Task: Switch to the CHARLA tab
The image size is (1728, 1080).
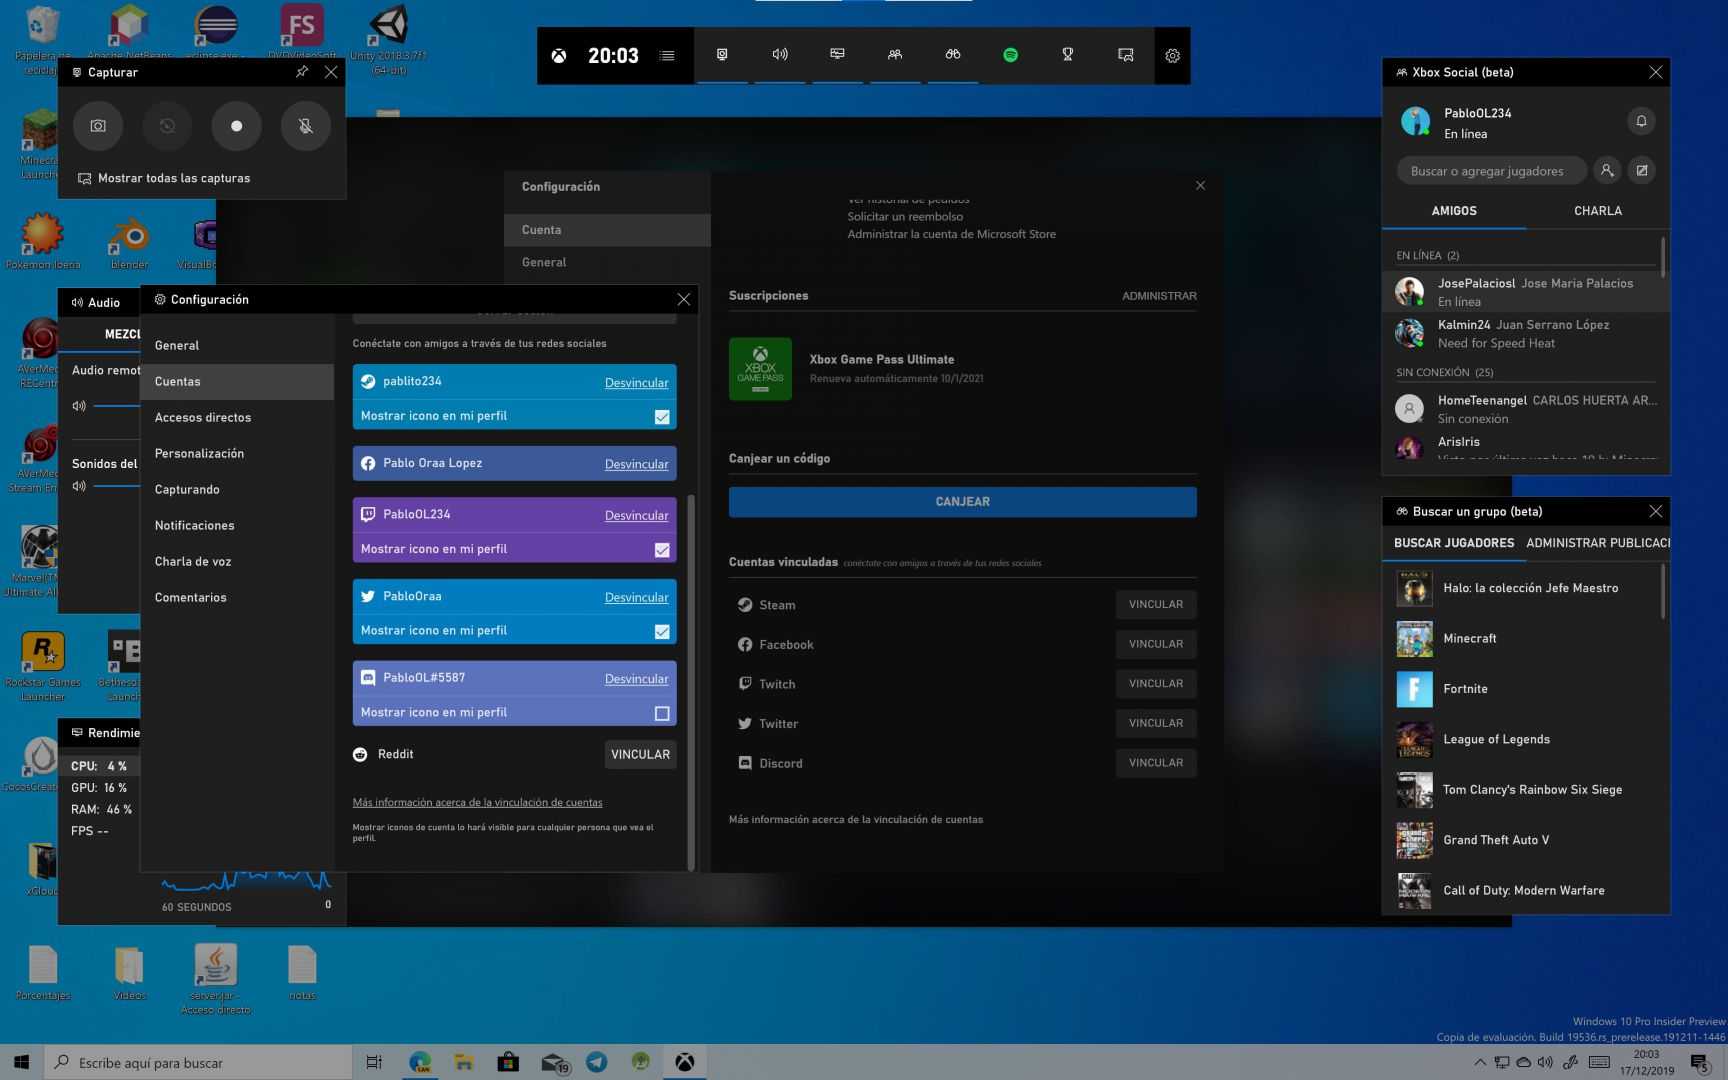Action: pyautogui.click(x=1597, y=211)
